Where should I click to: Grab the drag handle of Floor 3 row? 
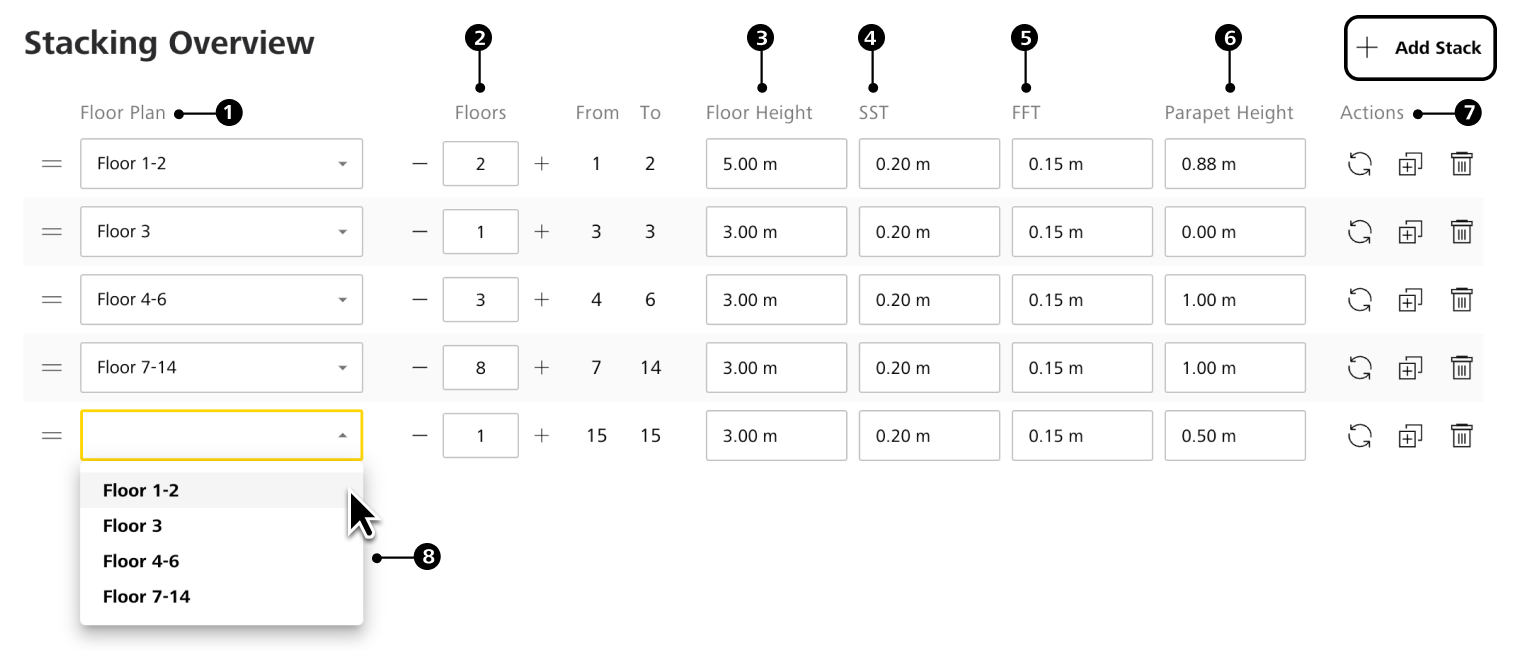point(51,232)
